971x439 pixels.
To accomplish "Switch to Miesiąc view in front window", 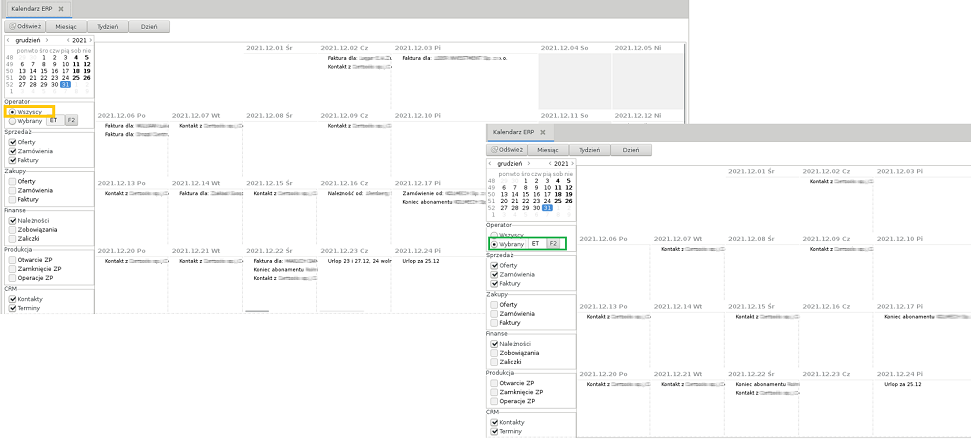I will tap(547, 150).
